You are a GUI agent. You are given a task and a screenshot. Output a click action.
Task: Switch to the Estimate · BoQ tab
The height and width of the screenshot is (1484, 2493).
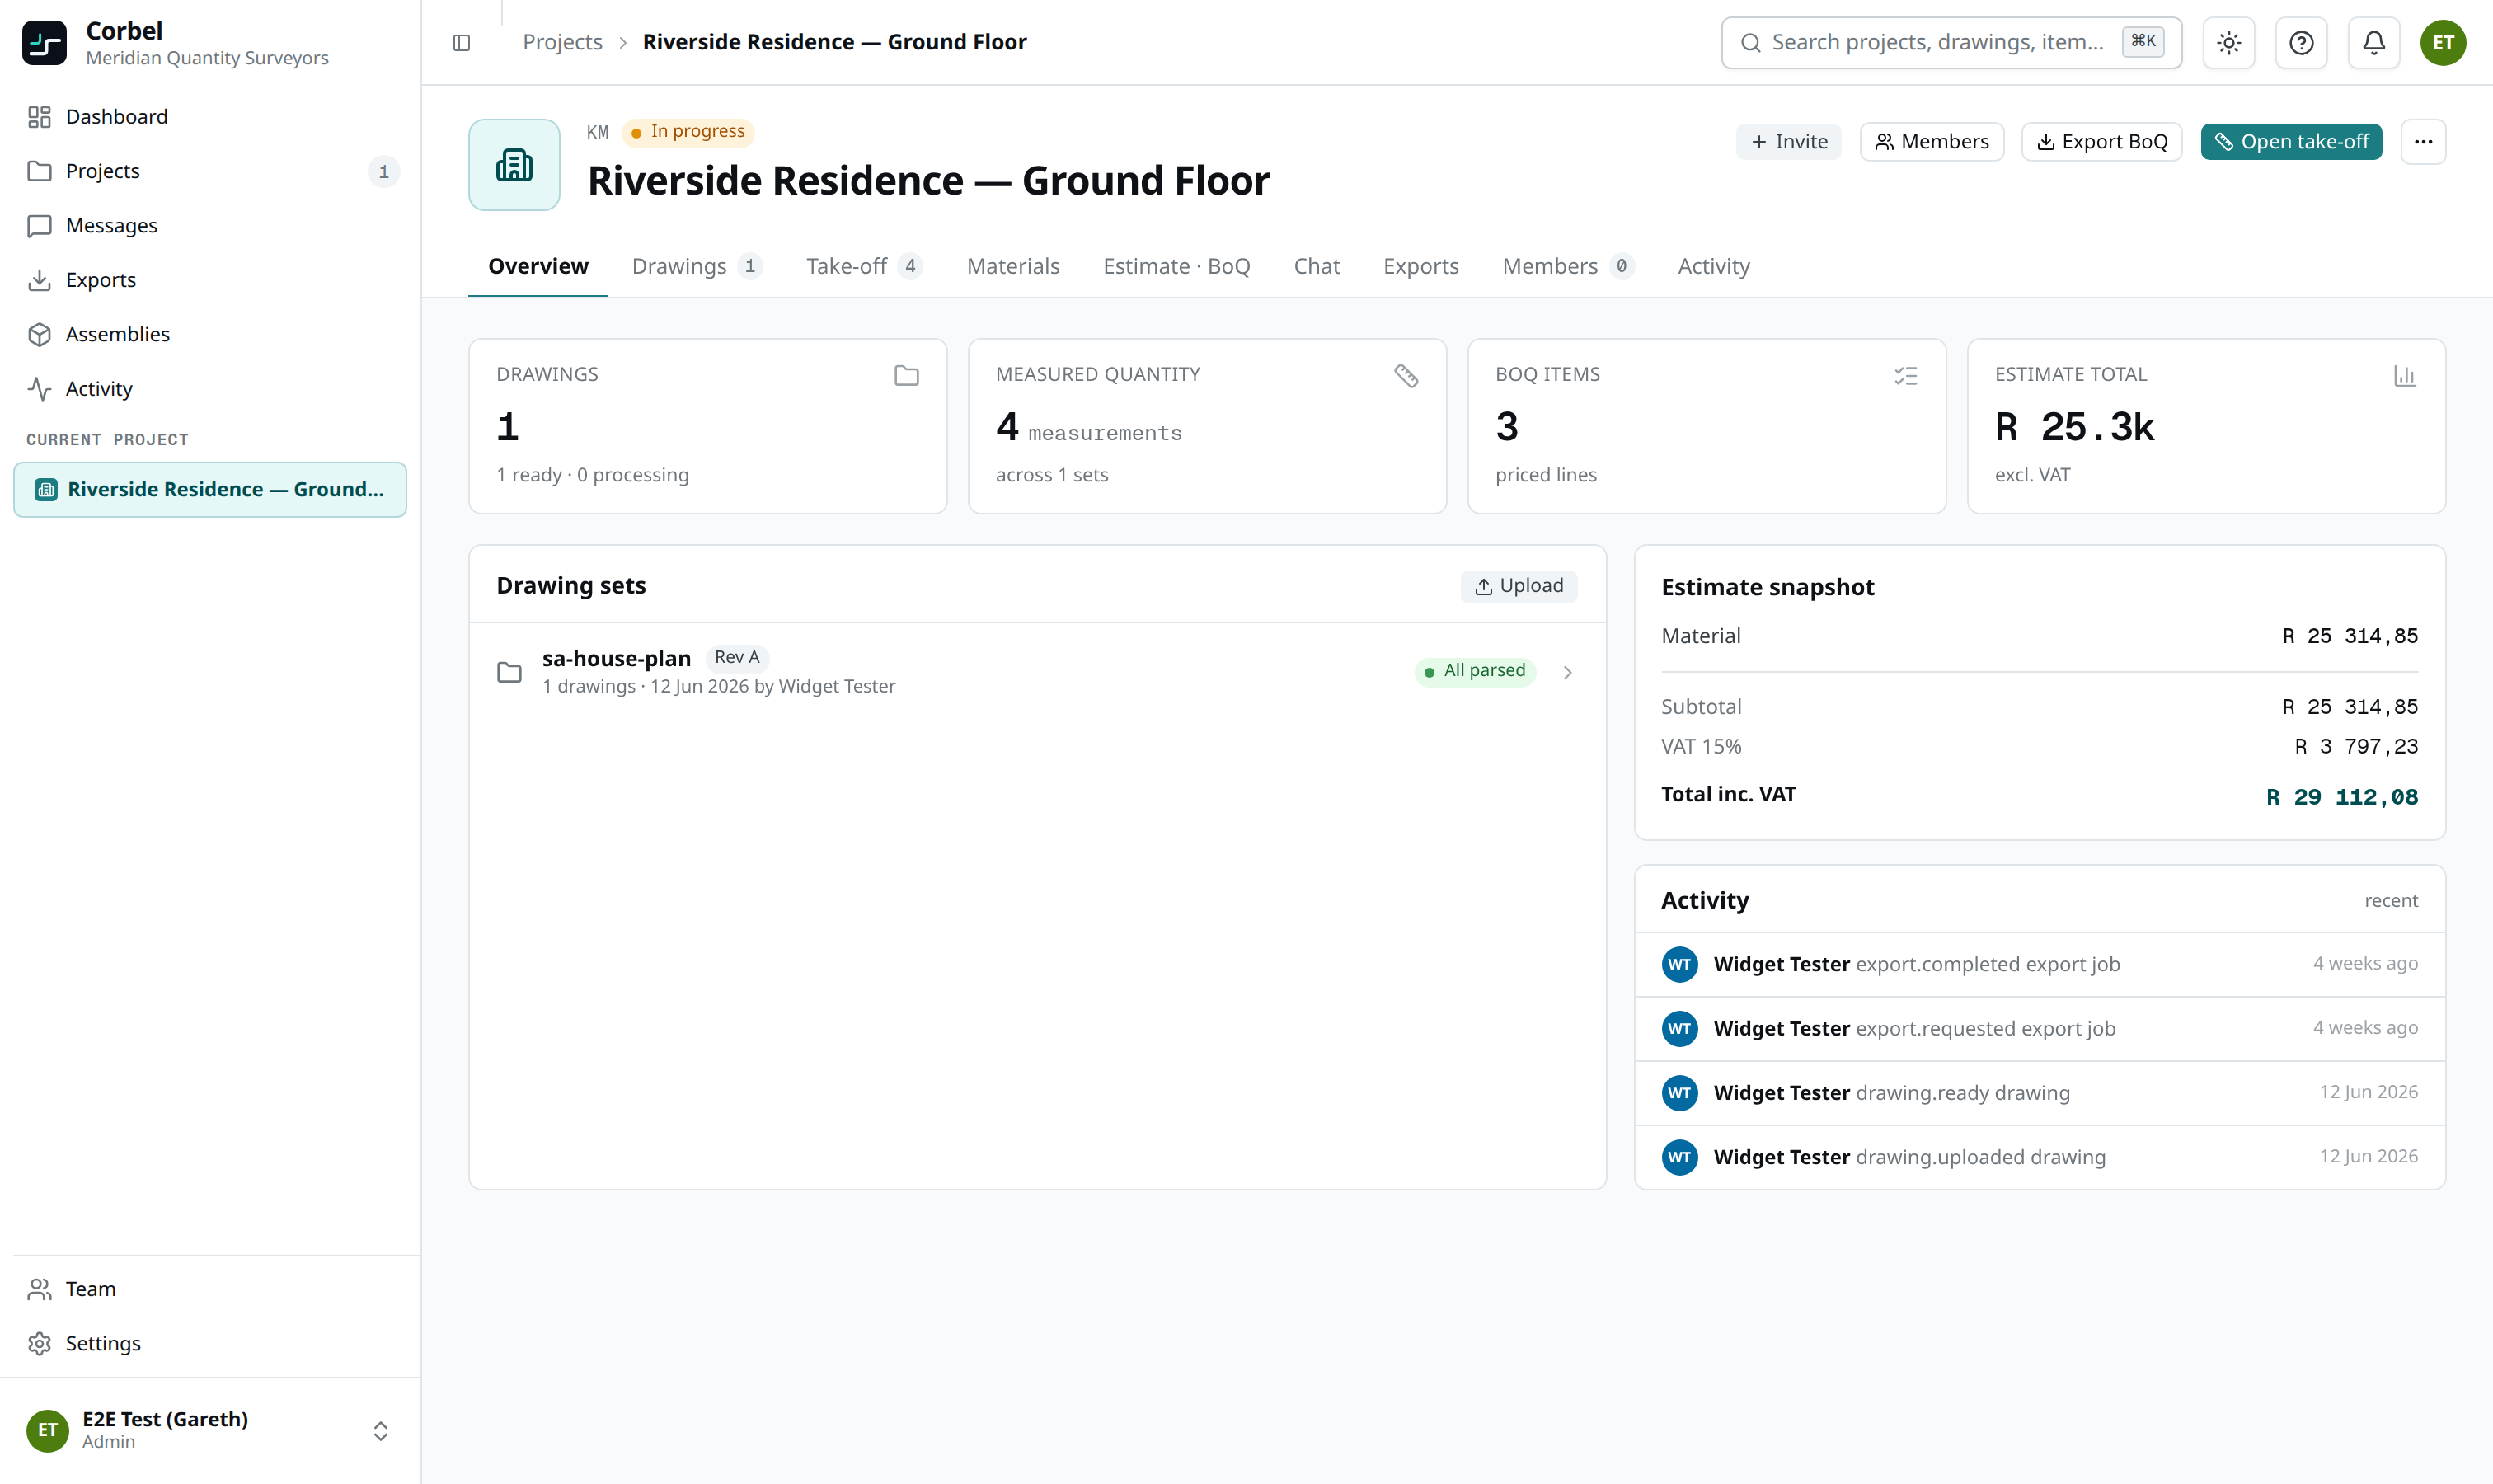(x=1176, y=266)
